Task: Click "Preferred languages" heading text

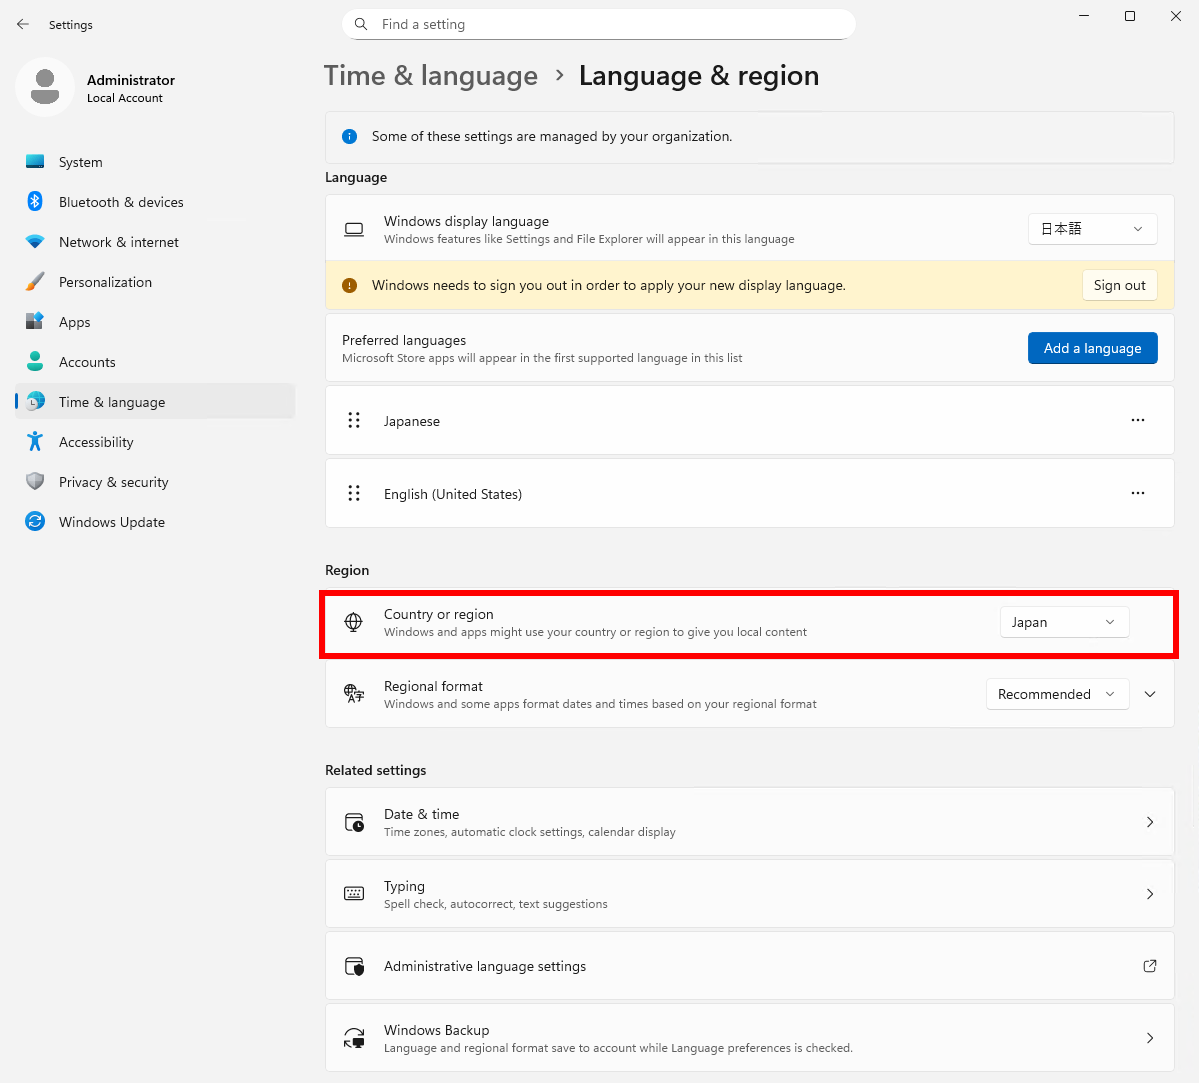Action: (404, 340)
